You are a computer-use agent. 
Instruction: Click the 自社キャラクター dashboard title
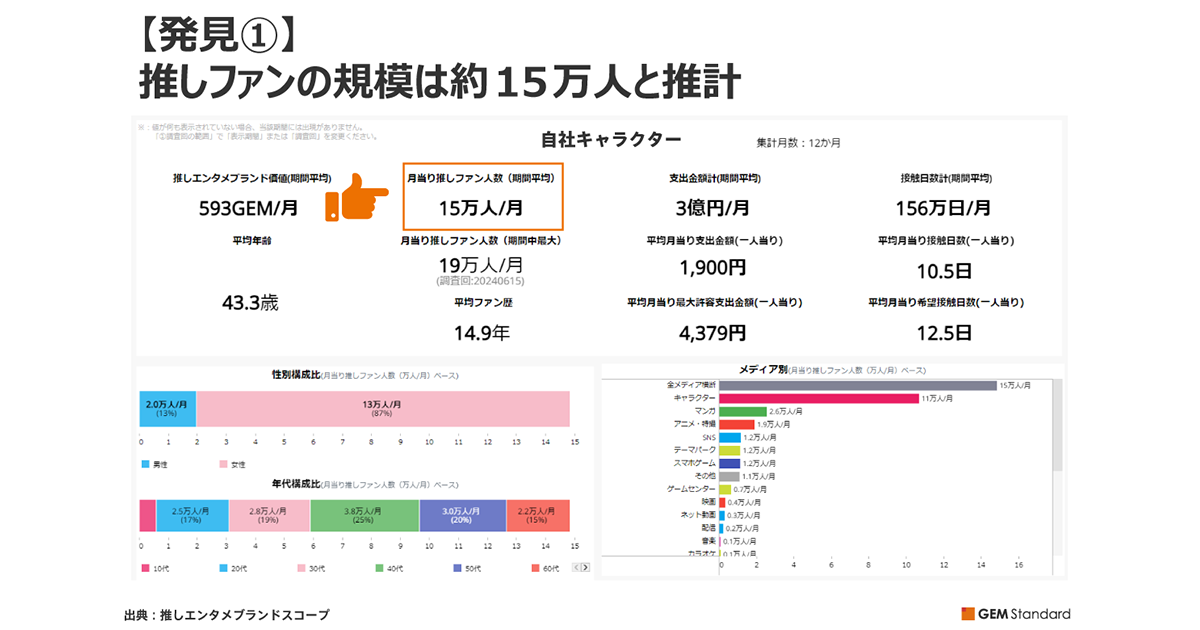pyautogui.click(x=610, y=139)
